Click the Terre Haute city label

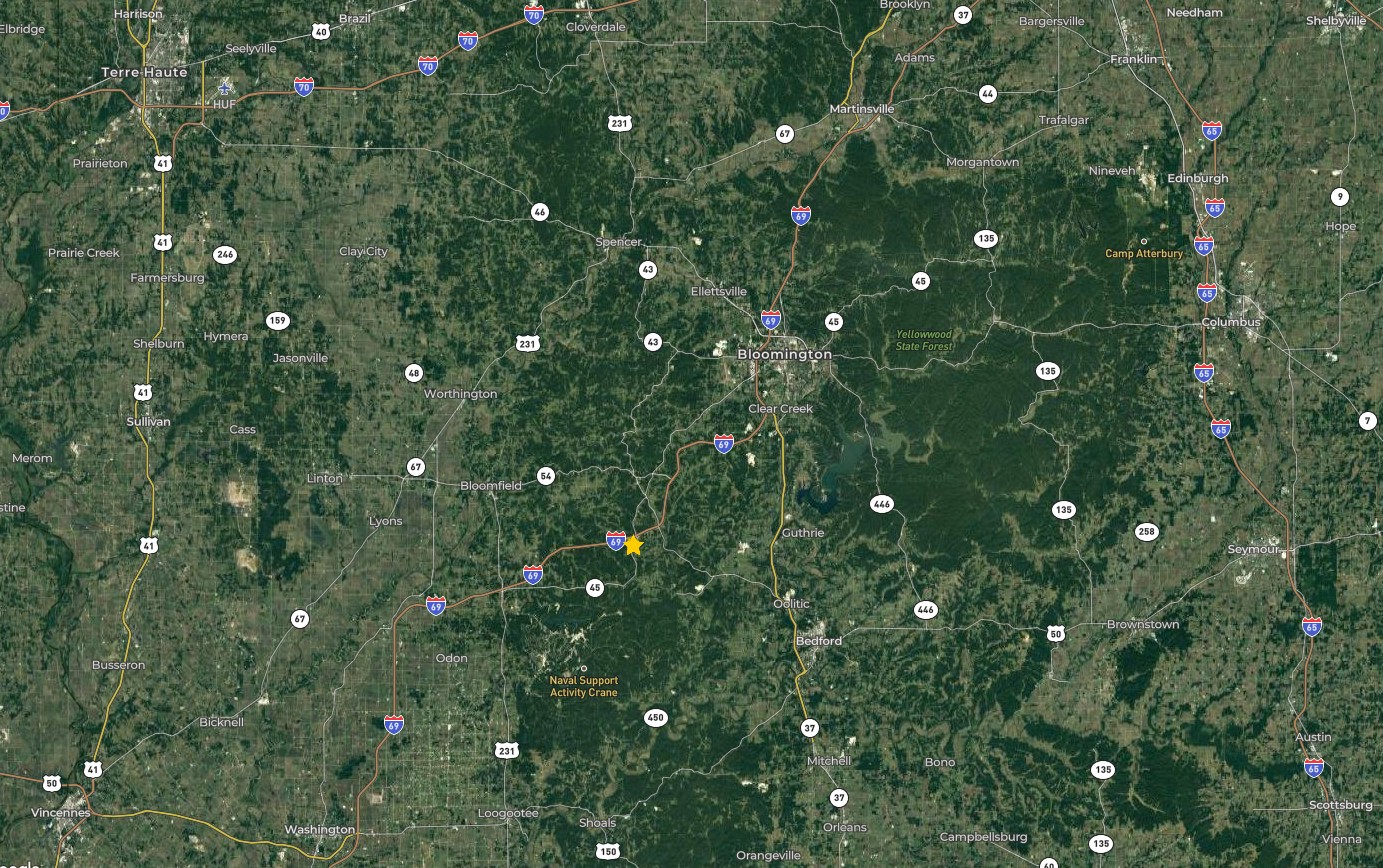(146, 72)
